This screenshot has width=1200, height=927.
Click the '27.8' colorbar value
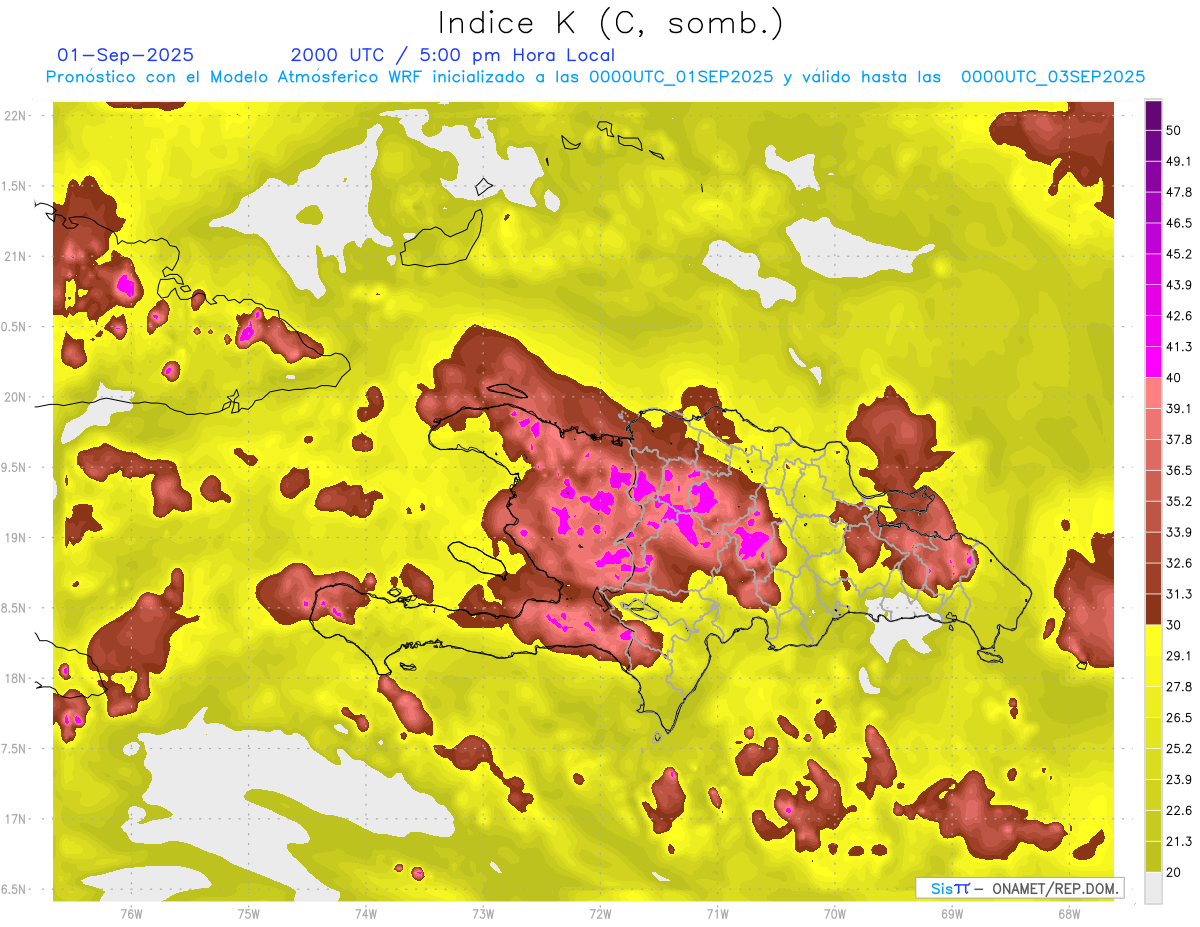pos(1179,687)
